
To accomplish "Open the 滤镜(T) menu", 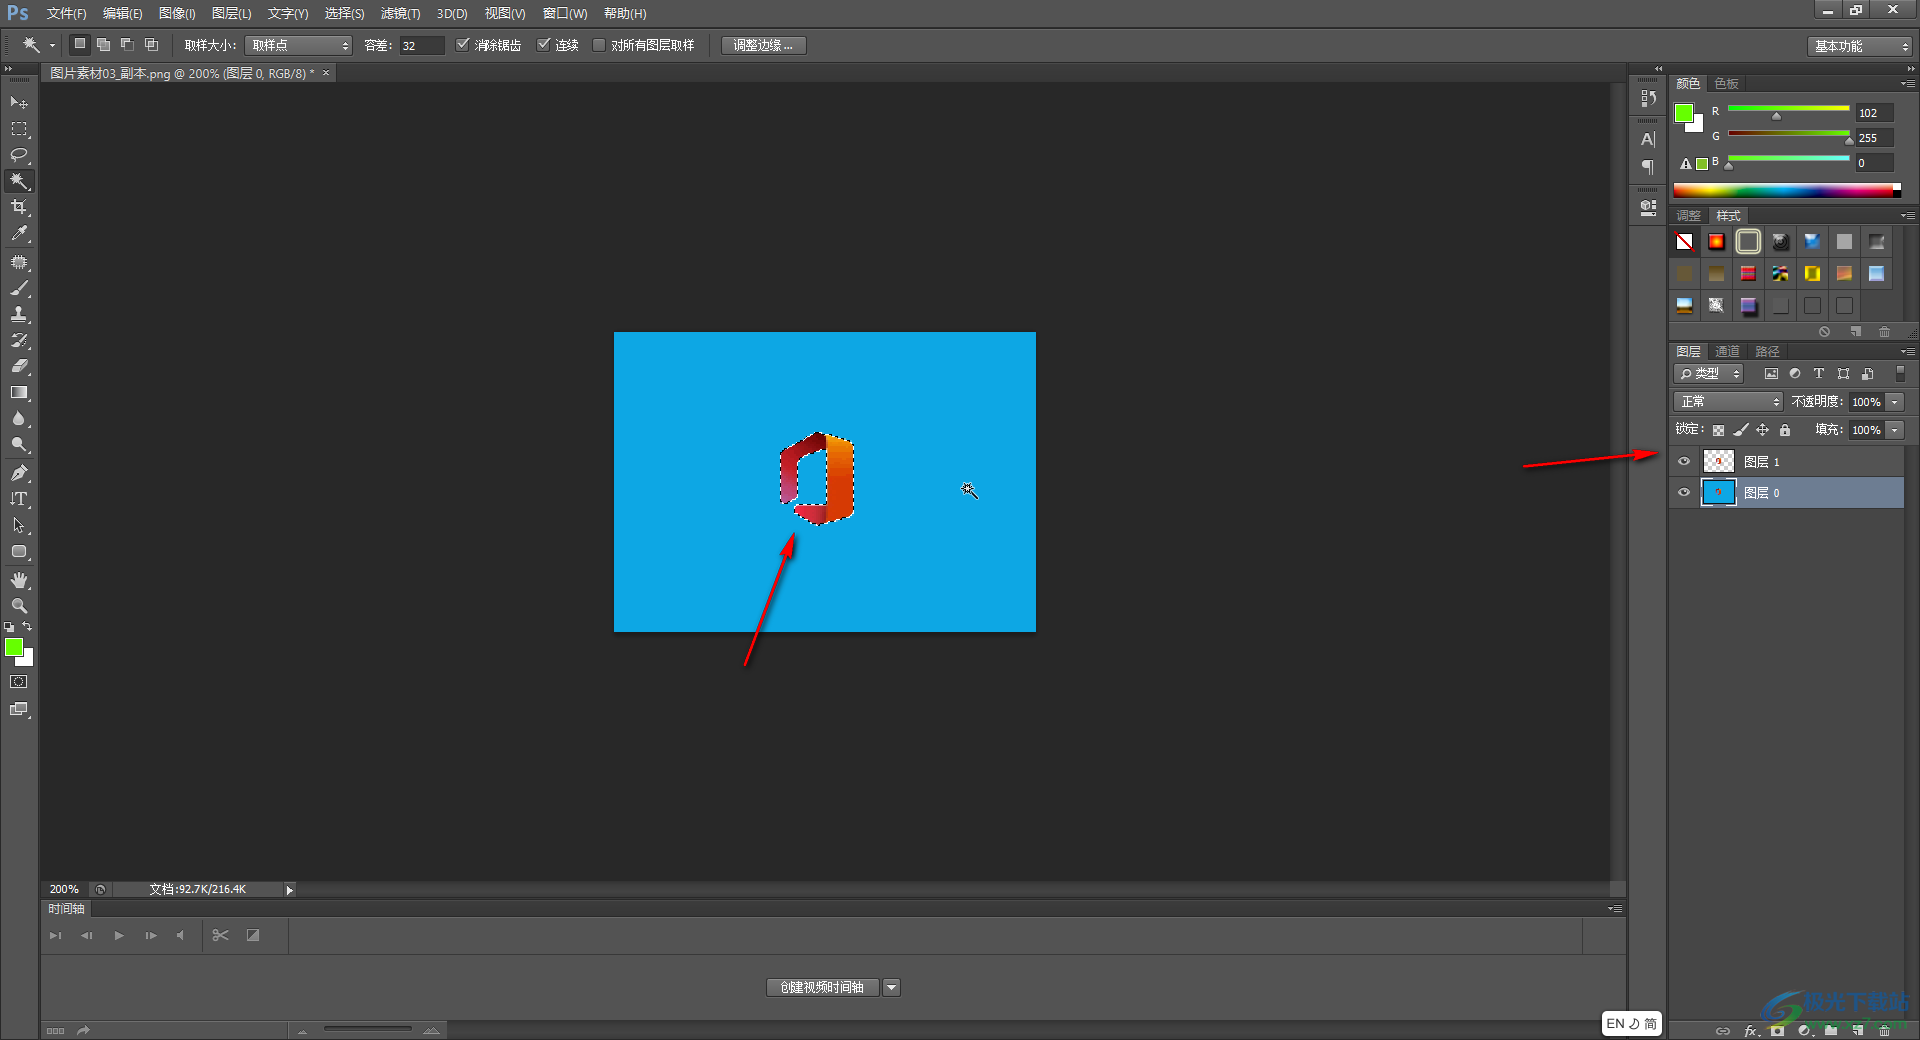I will pyautogui.click(x=400, y=13).
